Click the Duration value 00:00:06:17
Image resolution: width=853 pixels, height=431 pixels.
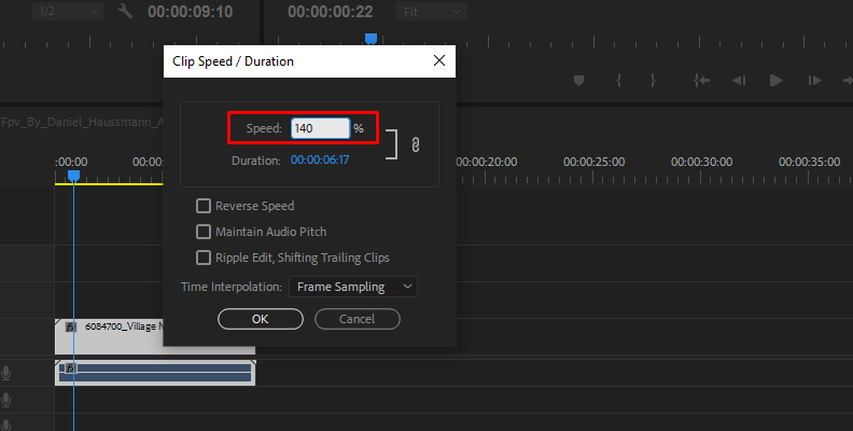coord(320,160)
